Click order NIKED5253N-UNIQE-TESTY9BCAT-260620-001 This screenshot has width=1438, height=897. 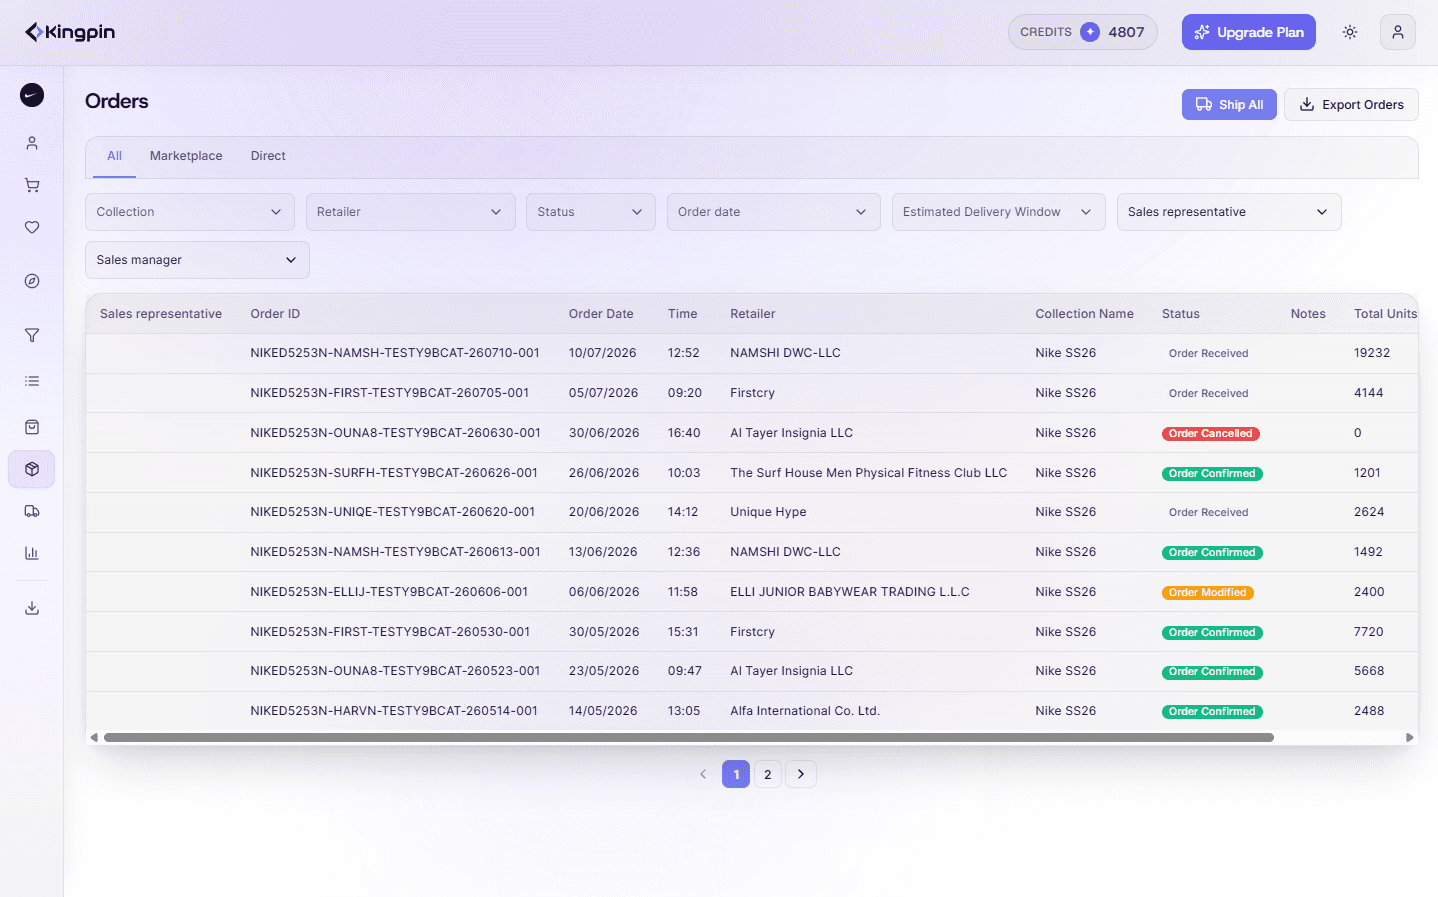coord(393,512)
